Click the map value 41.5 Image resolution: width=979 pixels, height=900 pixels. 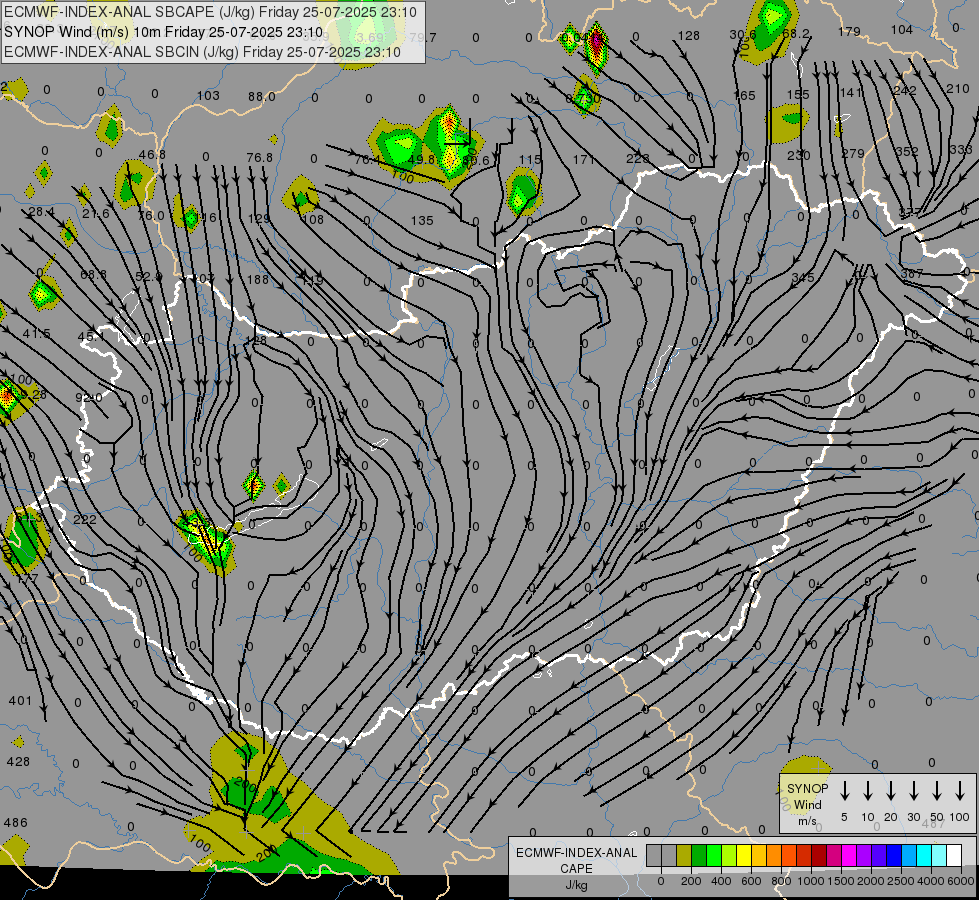[36, 334]
